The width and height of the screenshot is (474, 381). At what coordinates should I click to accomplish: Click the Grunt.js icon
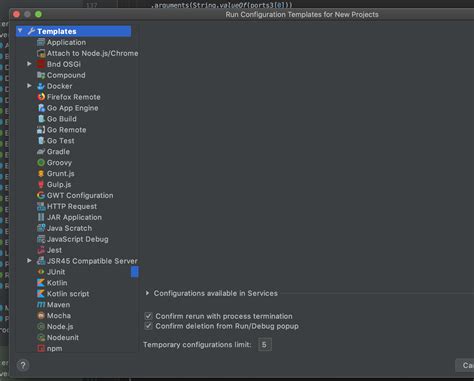coord(41,173)
